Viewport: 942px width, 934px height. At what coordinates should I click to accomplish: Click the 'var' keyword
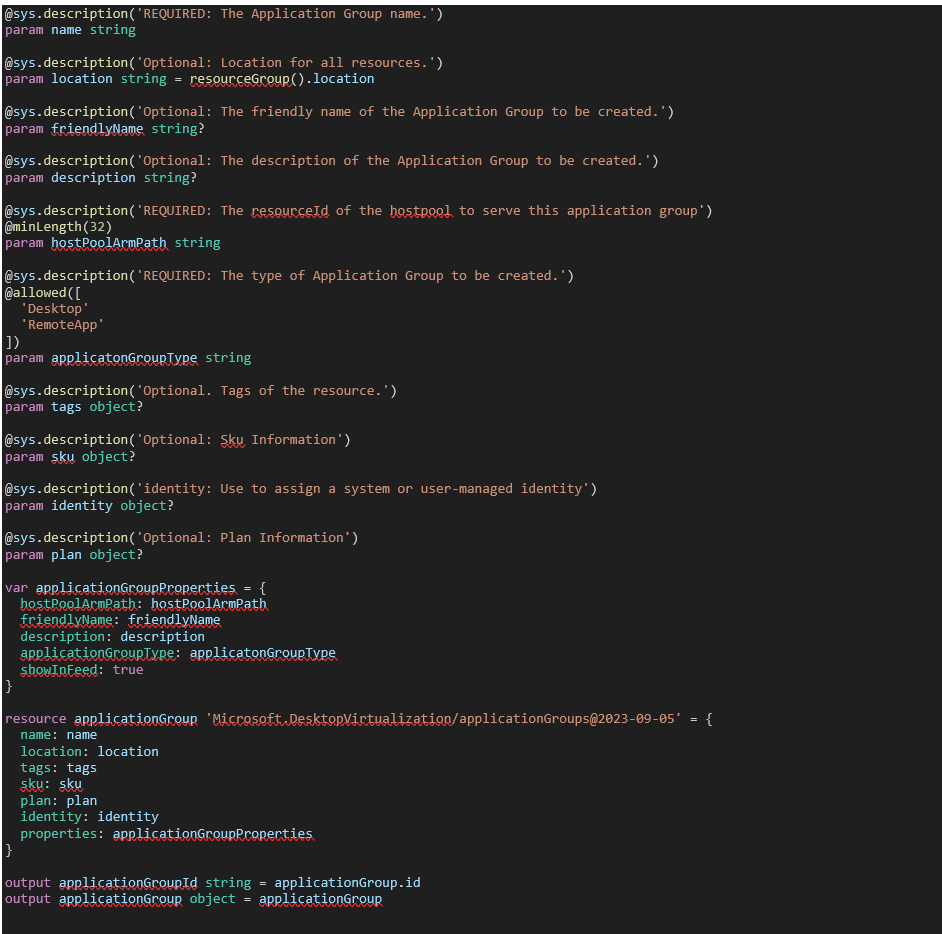click(16, 587)
